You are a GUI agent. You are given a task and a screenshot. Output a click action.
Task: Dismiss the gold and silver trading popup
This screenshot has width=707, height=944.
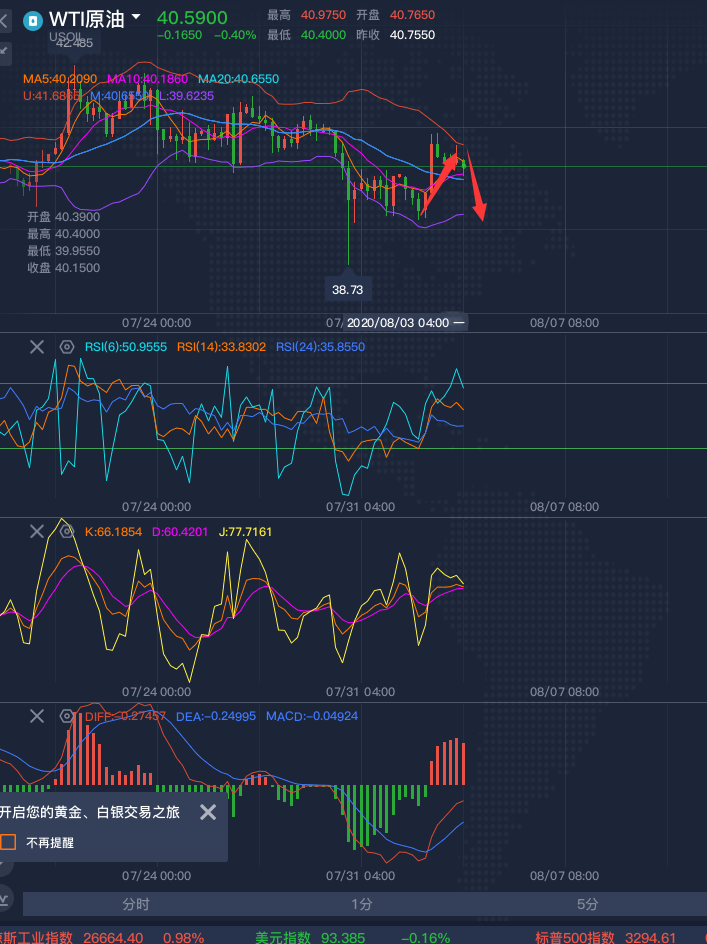208,812
